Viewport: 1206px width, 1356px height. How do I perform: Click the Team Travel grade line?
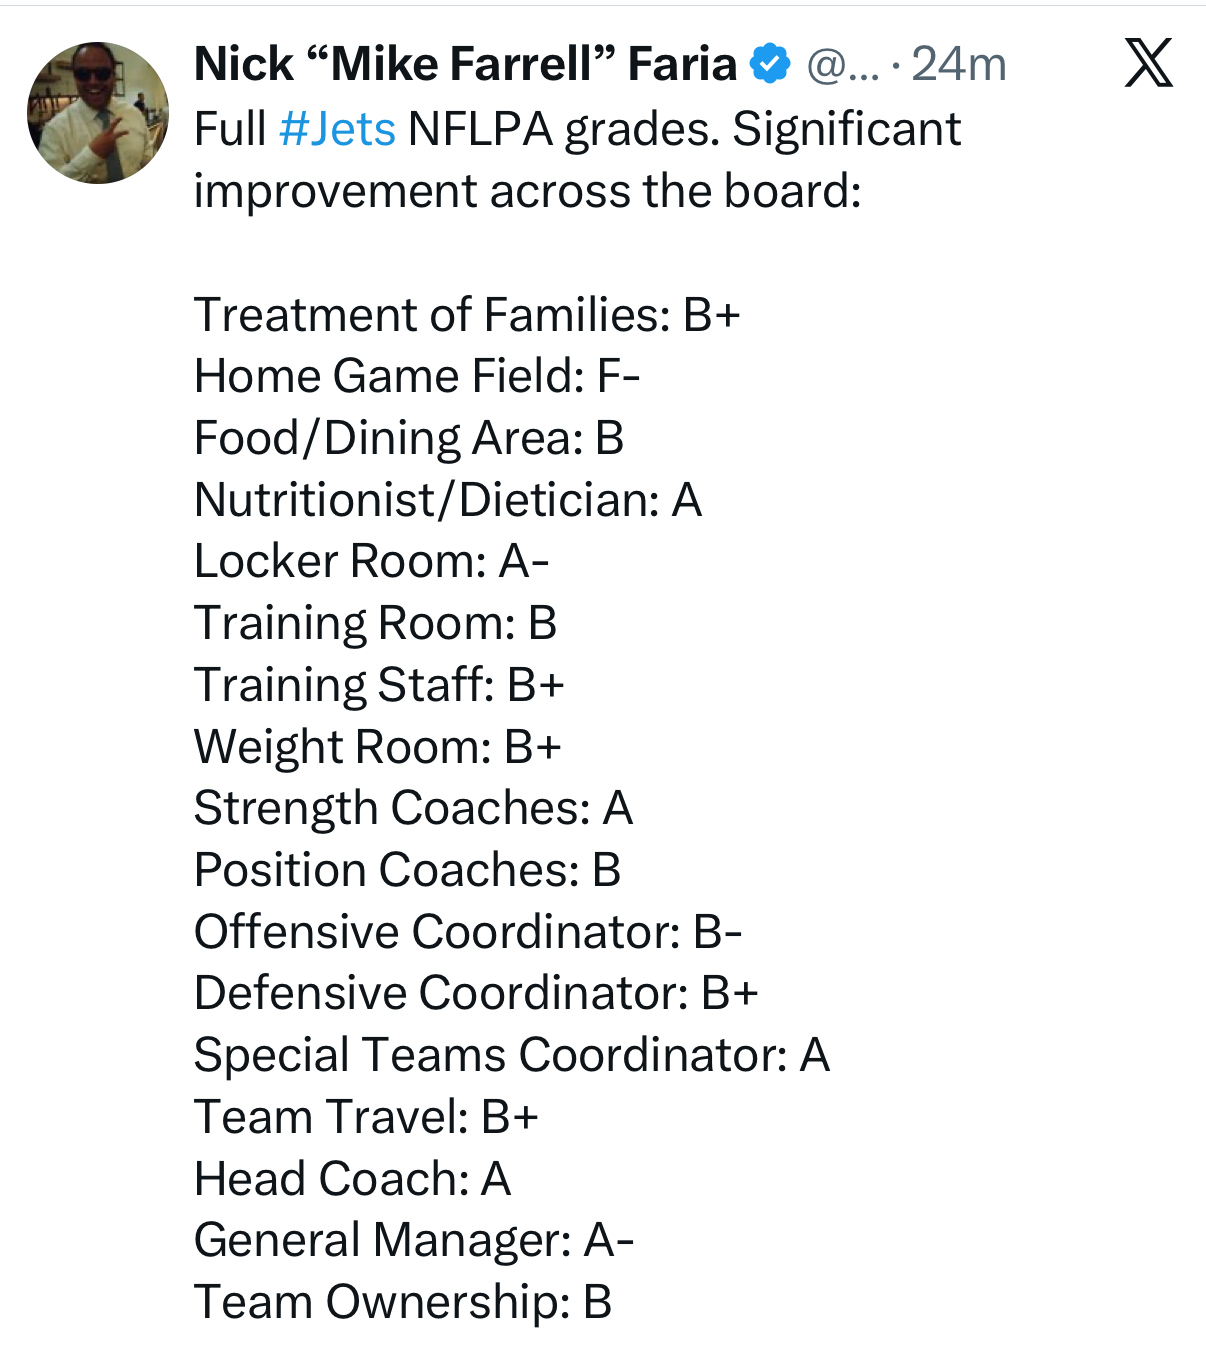[x=366, y=1117]
